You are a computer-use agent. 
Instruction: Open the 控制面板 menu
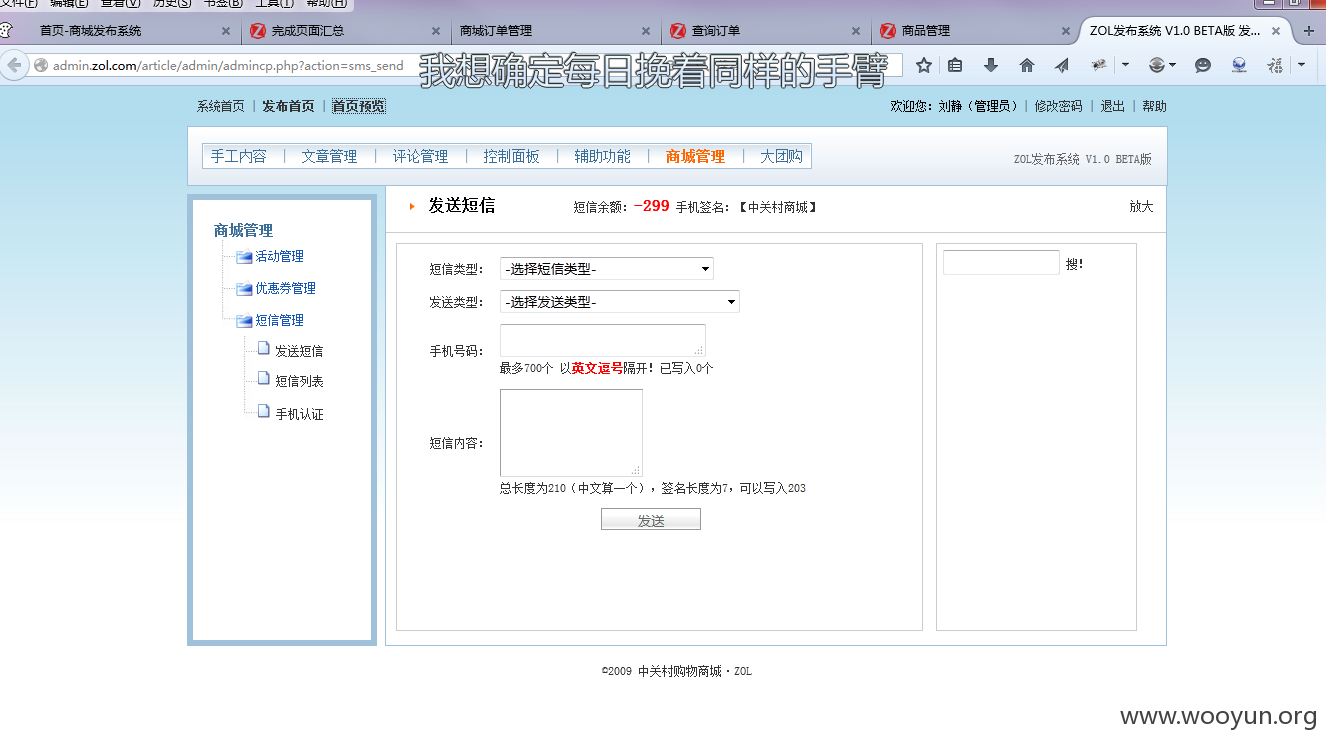(511, 157)
